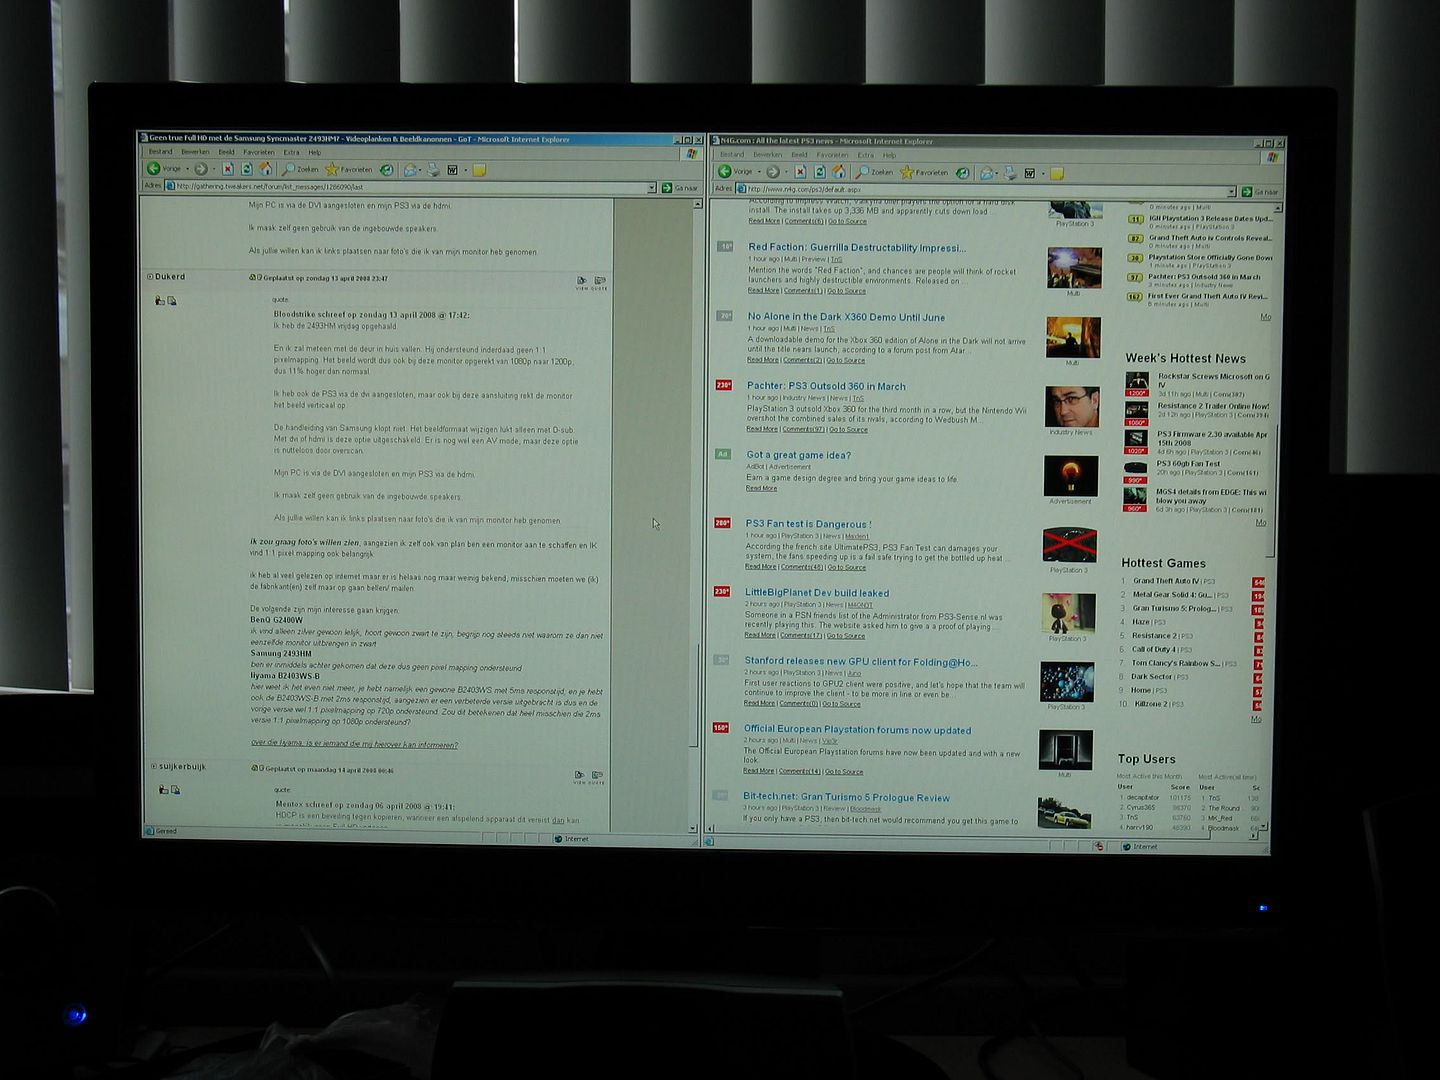Open the media/history globe icon in the N4G window
The height and width of the screenshot is (1080, 1440).
click(962, 173)
